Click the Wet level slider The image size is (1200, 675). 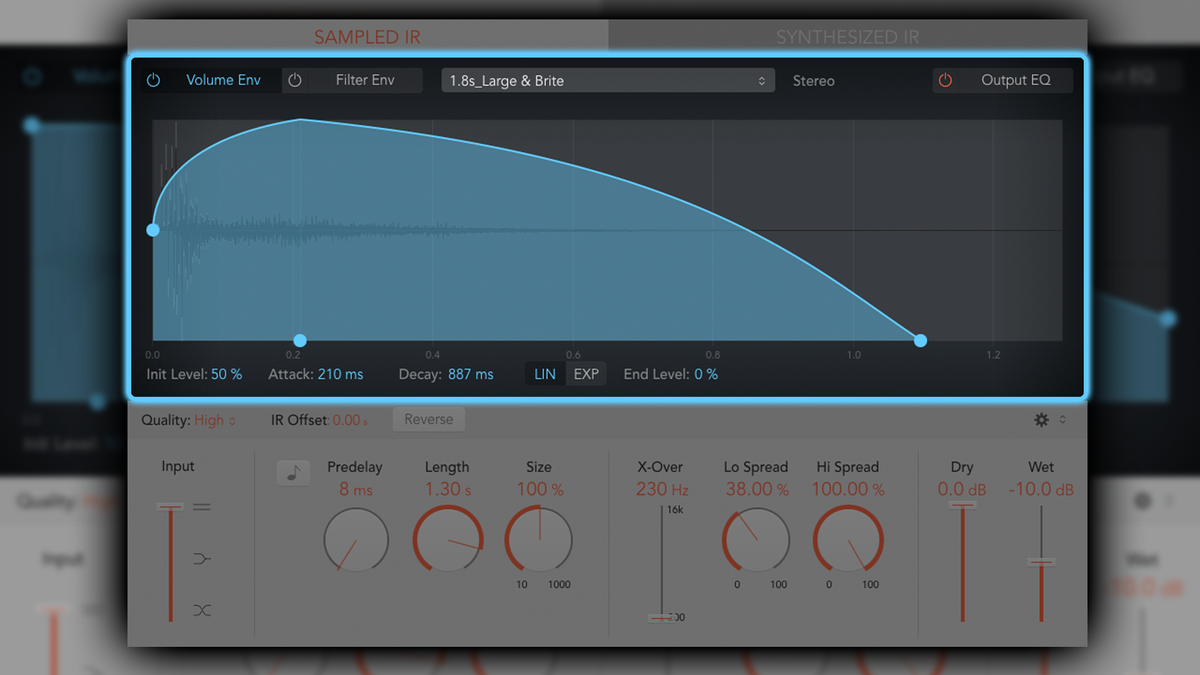1041,560
